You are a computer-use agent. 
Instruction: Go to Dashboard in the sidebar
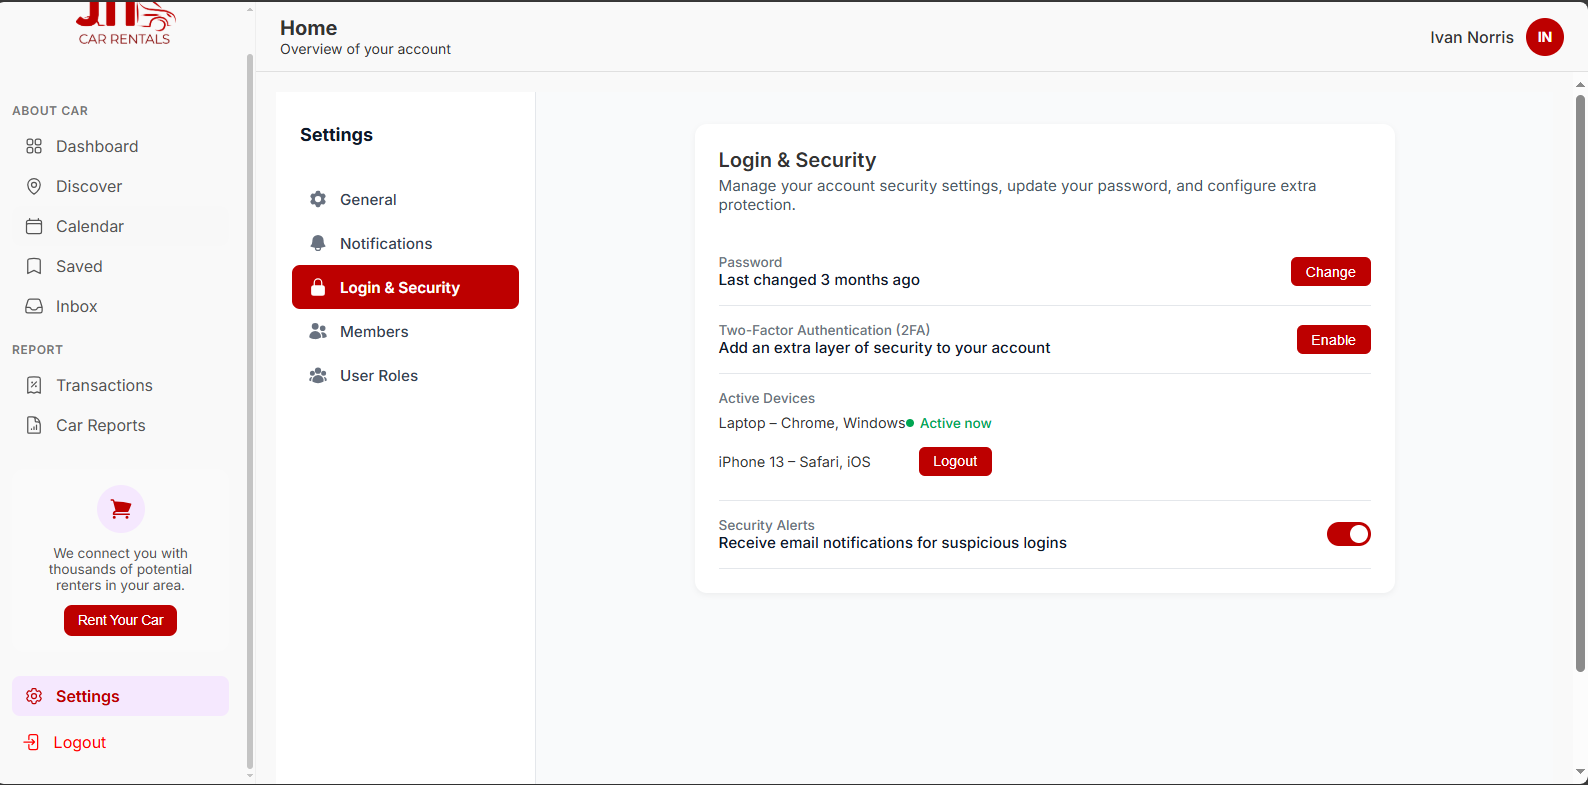tap(120, 146)
